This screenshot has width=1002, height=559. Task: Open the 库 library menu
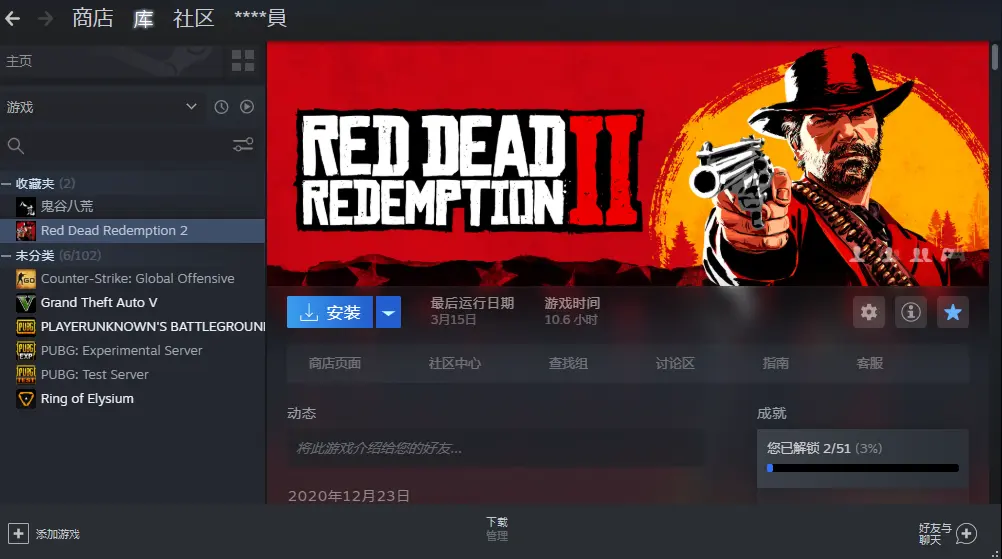pyautogui.click(x=143, y=19)
